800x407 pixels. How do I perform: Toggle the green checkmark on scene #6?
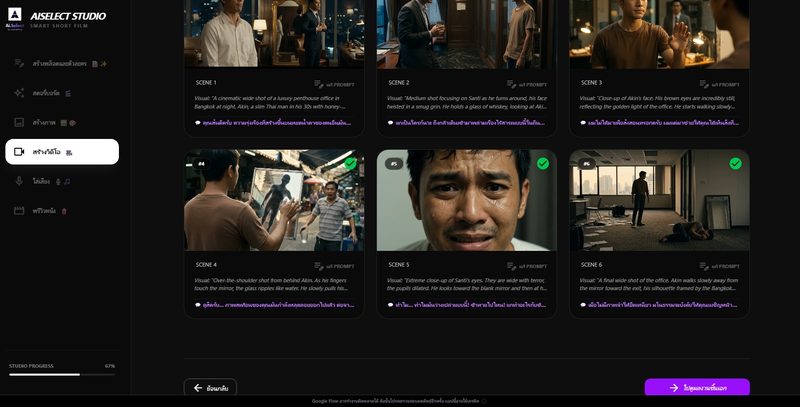(735, 163)
